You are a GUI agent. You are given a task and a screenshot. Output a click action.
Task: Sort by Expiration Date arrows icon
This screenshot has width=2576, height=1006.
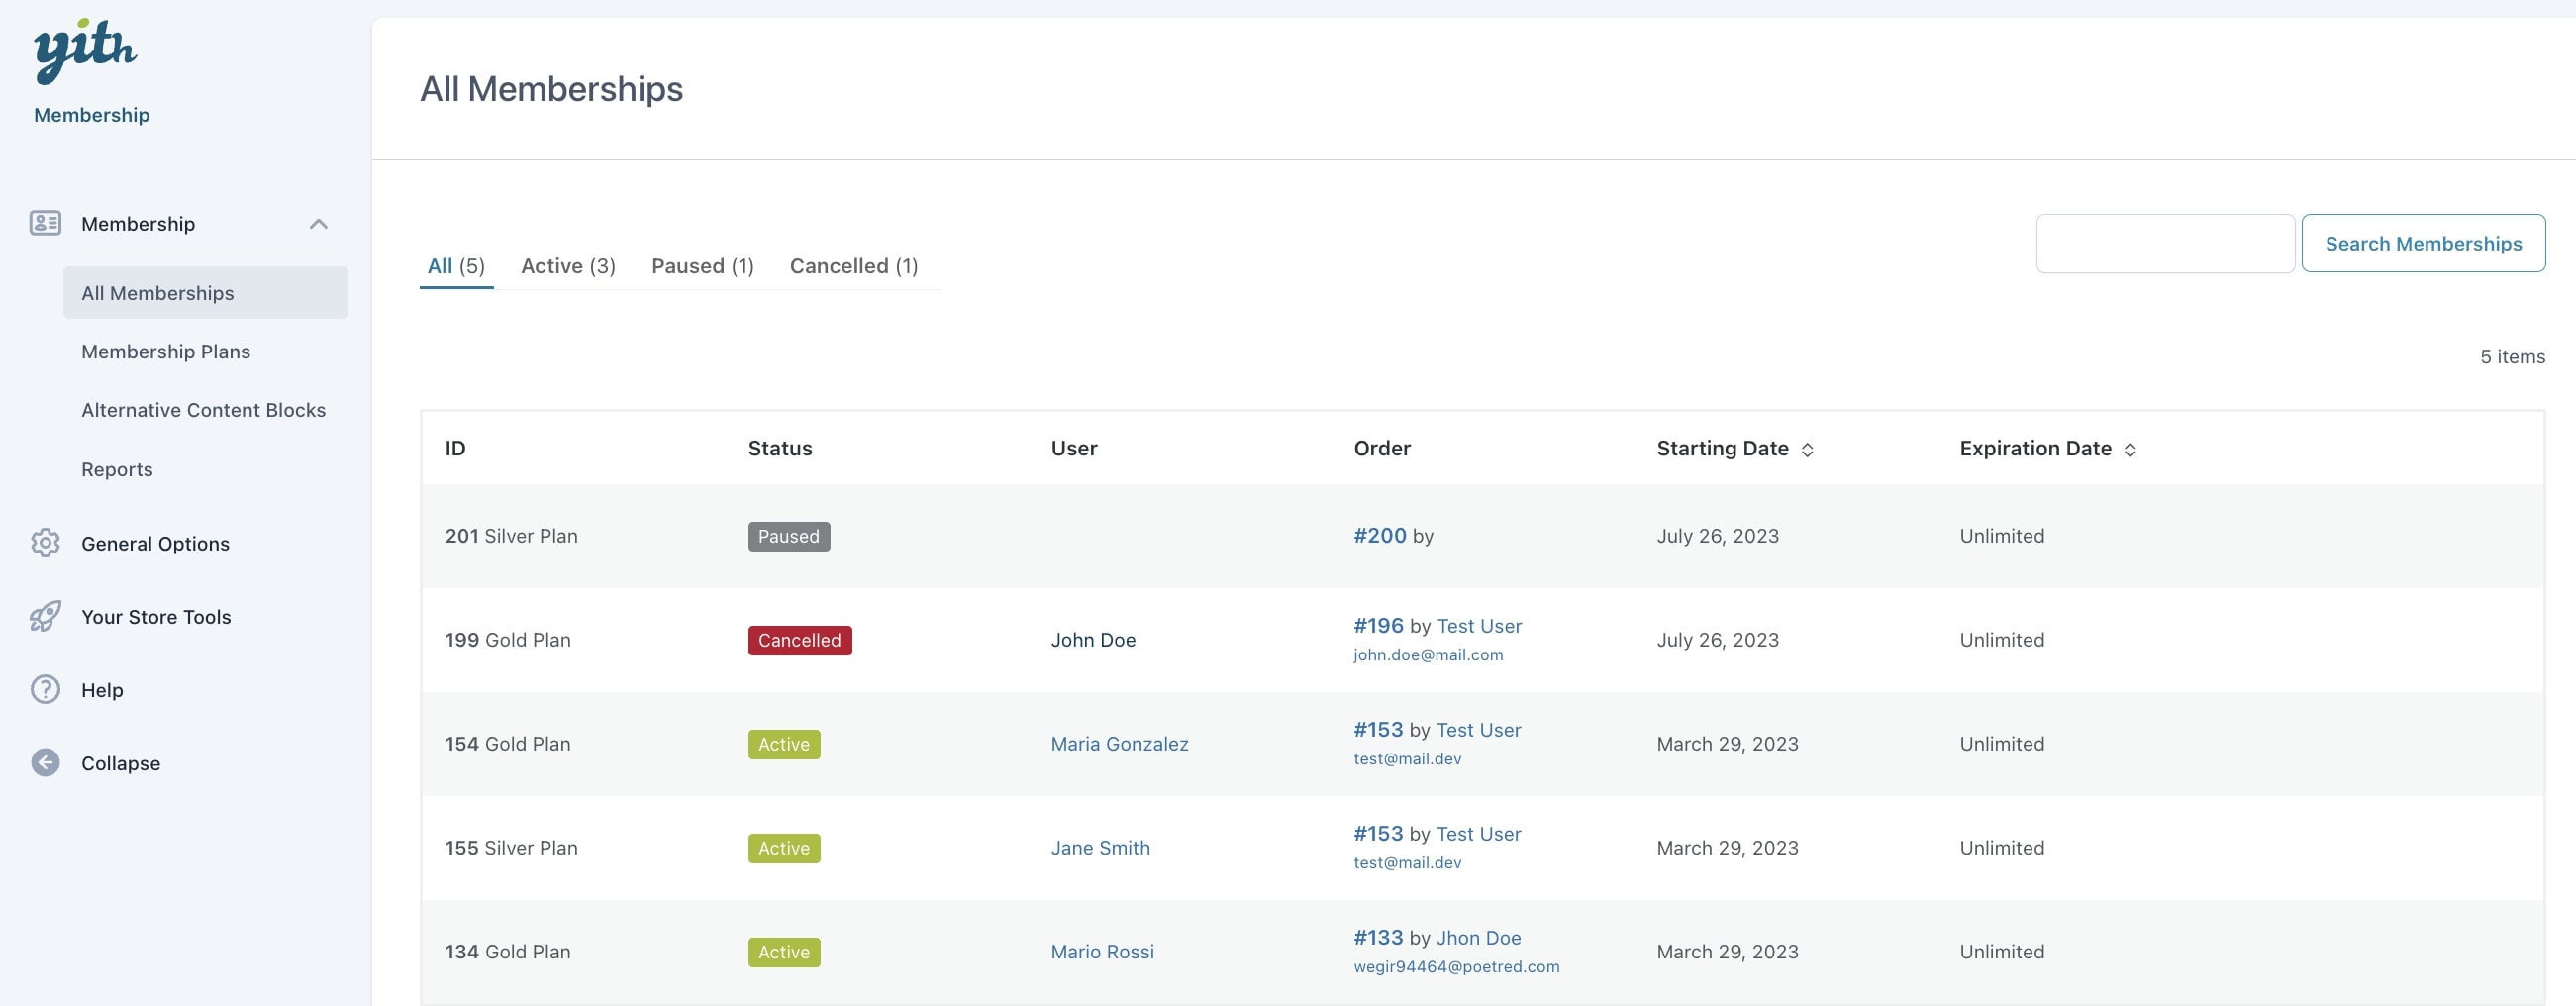click(x=2130, y=450)
